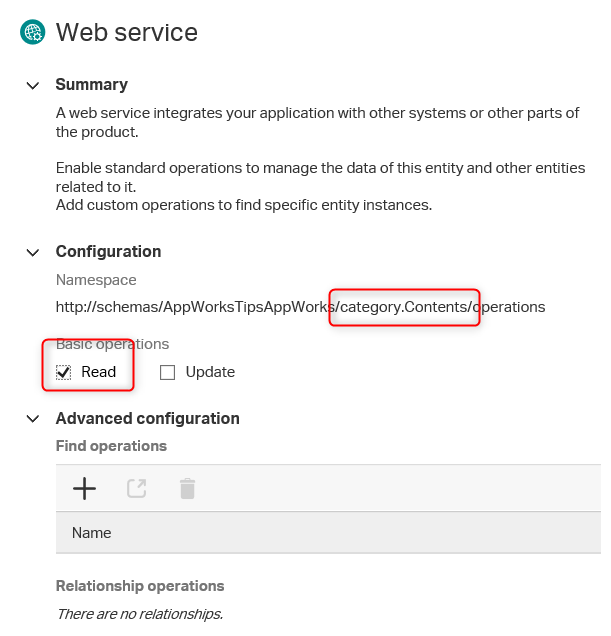Click the namespace URL text

pos(300,307)
